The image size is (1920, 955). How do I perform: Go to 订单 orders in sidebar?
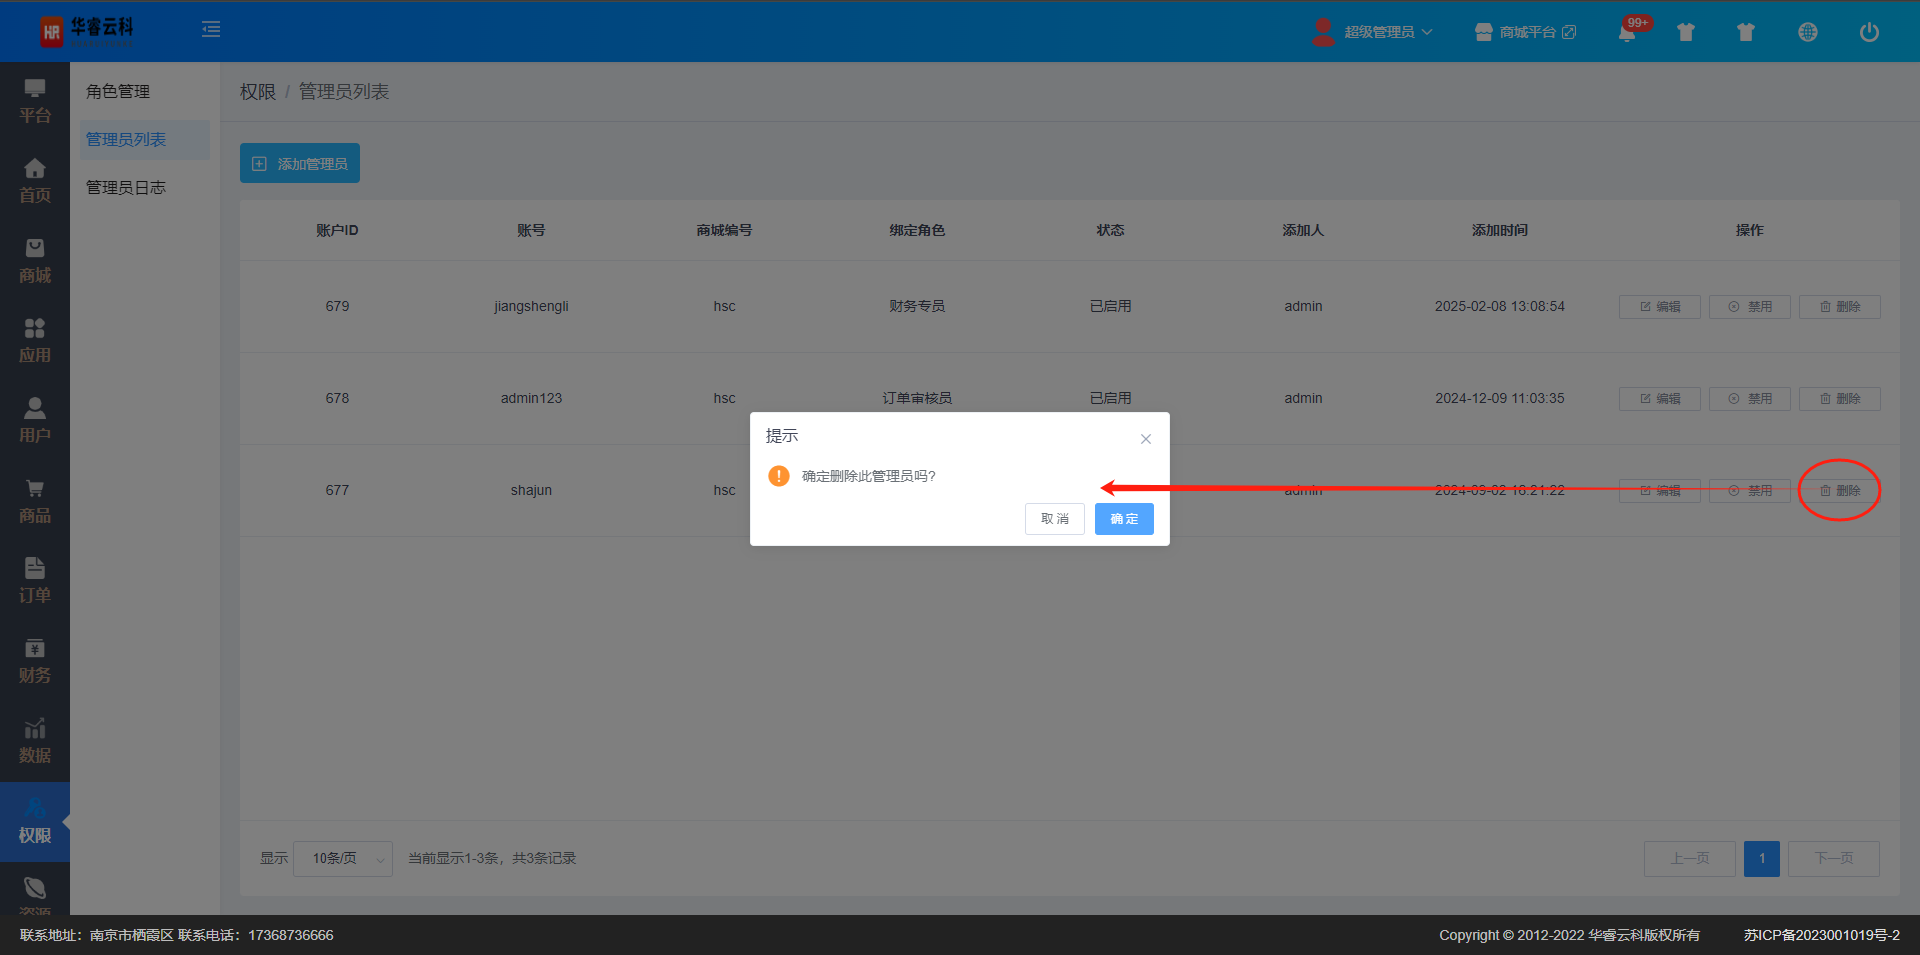tap(35, 581)
